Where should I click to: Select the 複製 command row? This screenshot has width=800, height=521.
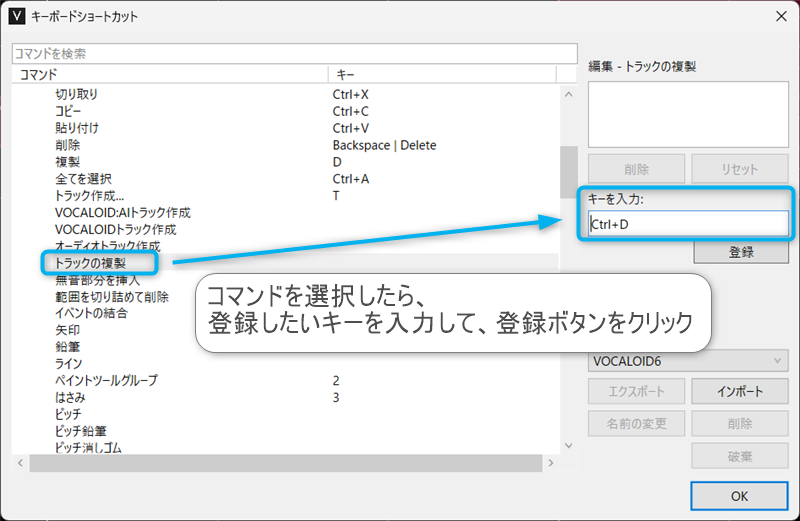pyautogui.click(x=285, y=162)
